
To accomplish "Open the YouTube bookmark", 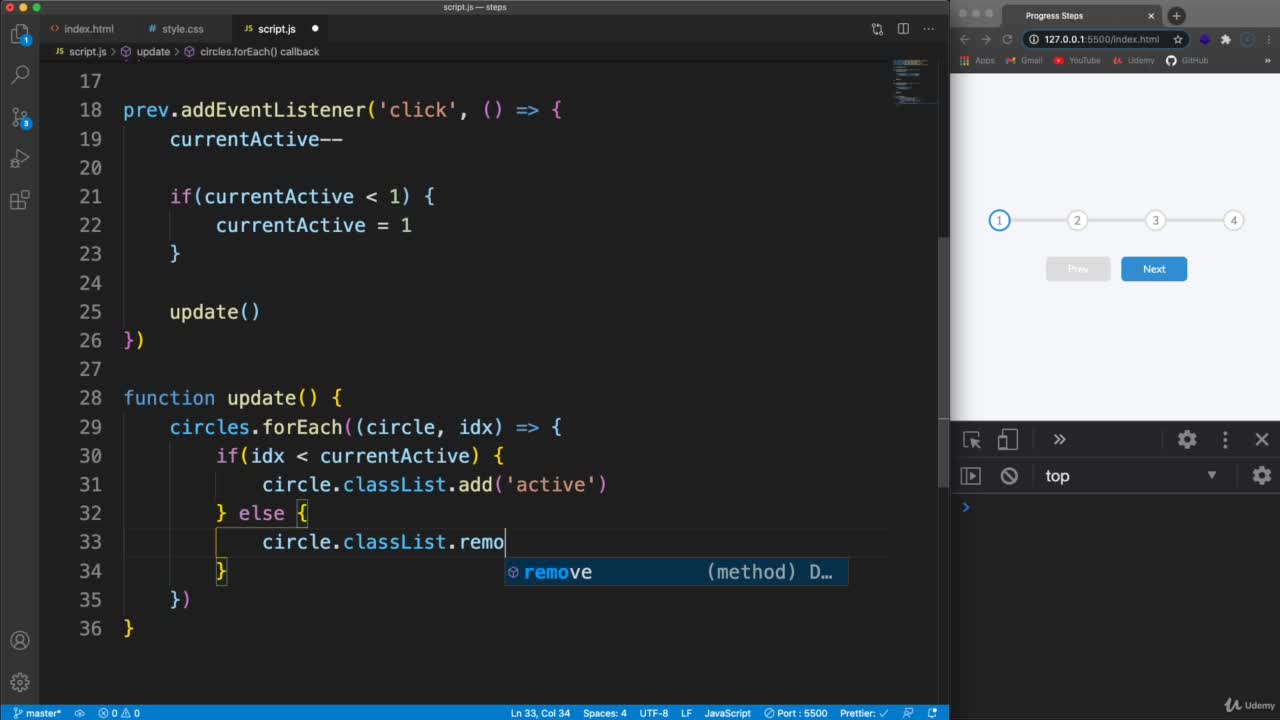I will click(x=1077, y=60).
